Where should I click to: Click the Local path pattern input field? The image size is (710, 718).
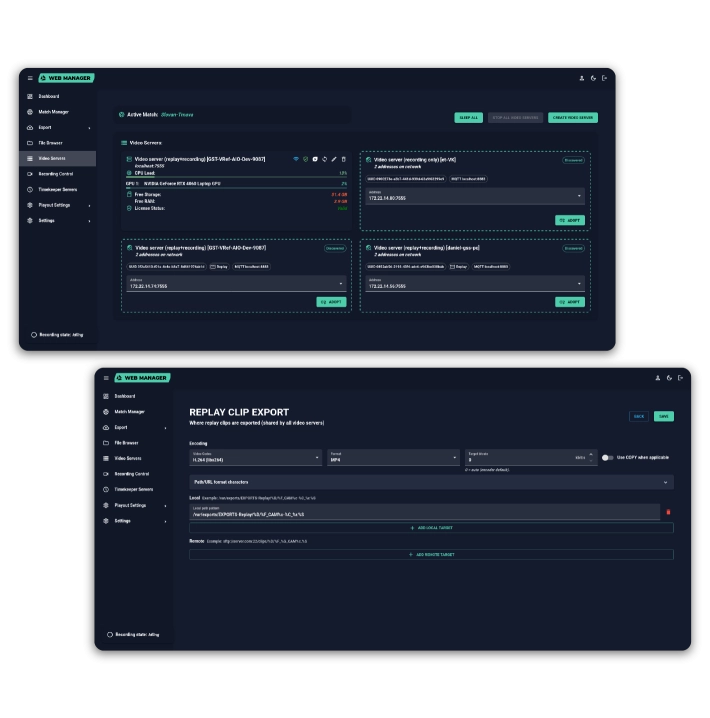[x=424, y=512]
